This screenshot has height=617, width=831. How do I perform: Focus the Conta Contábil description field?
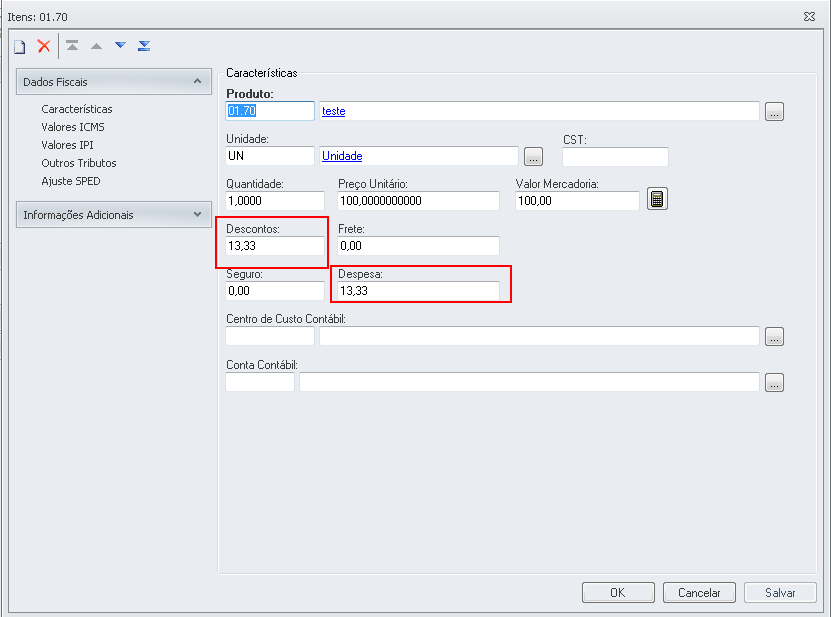click(529, 382)
